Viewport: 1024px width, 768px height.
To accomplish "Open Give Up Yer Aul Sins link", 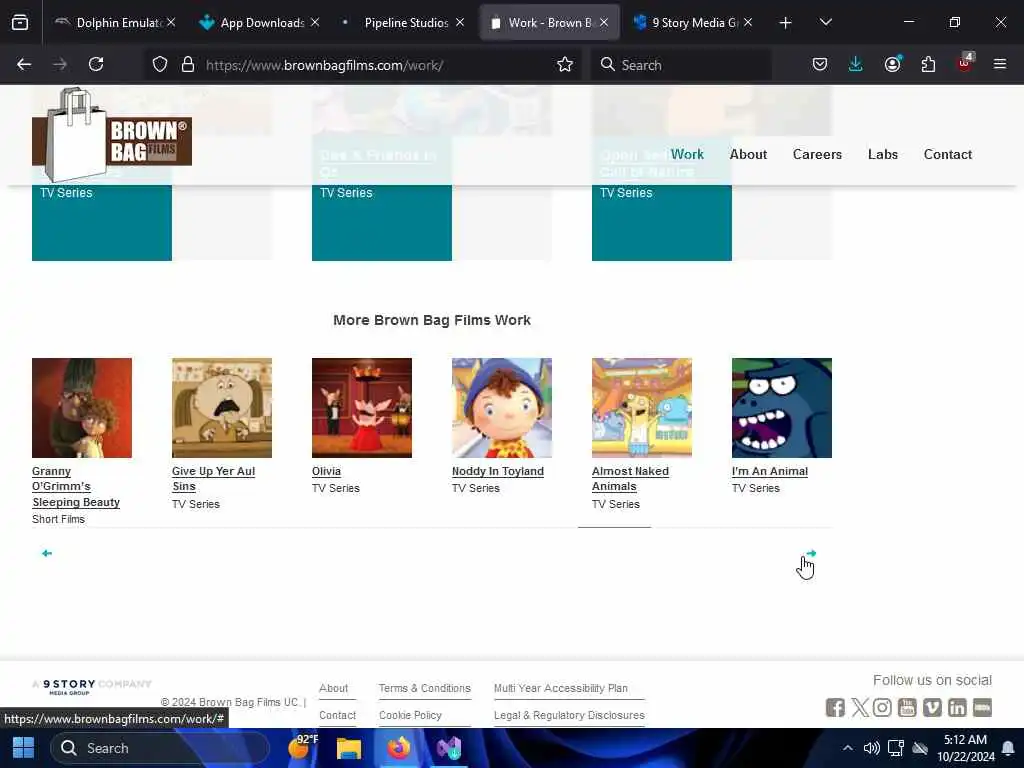I will [213, 479].
